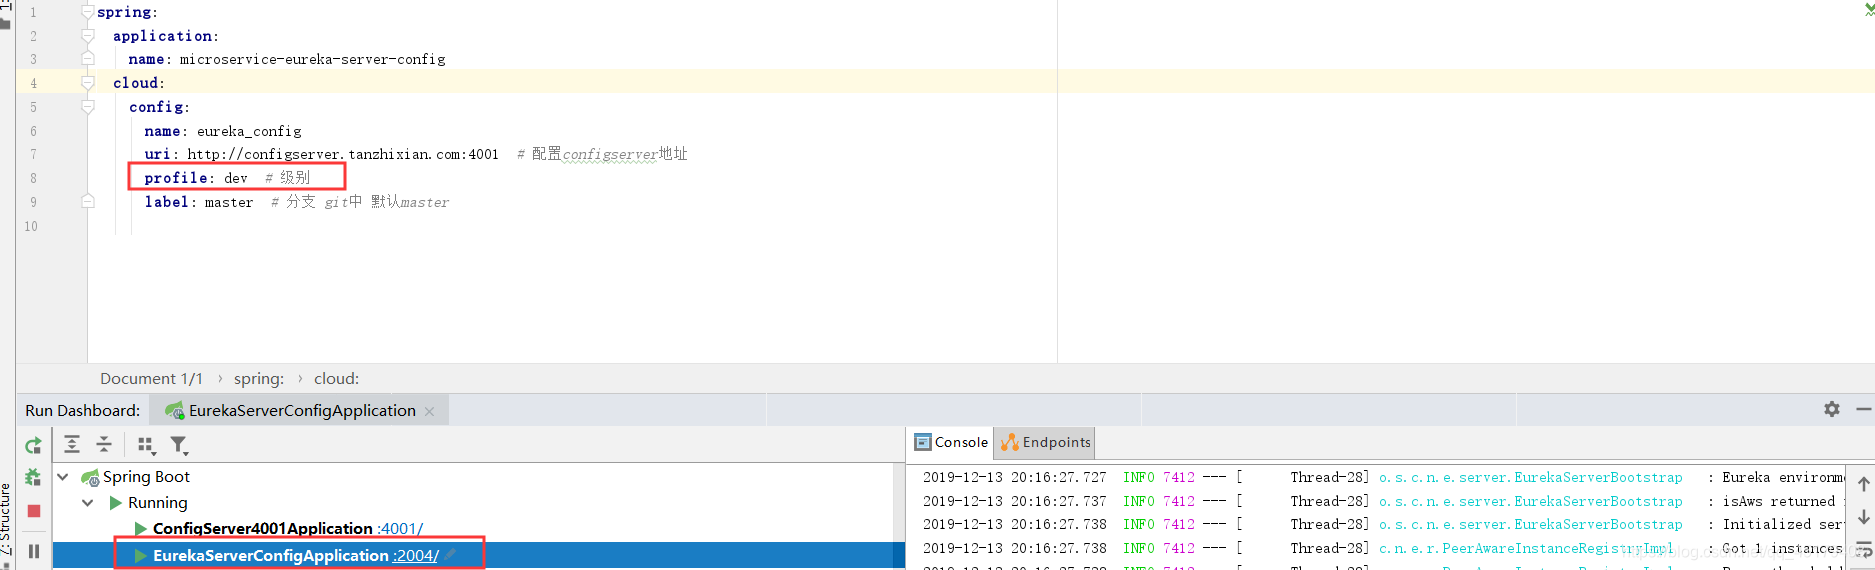
Task: Click the configserver uri value on line 7
Action: 343,154
